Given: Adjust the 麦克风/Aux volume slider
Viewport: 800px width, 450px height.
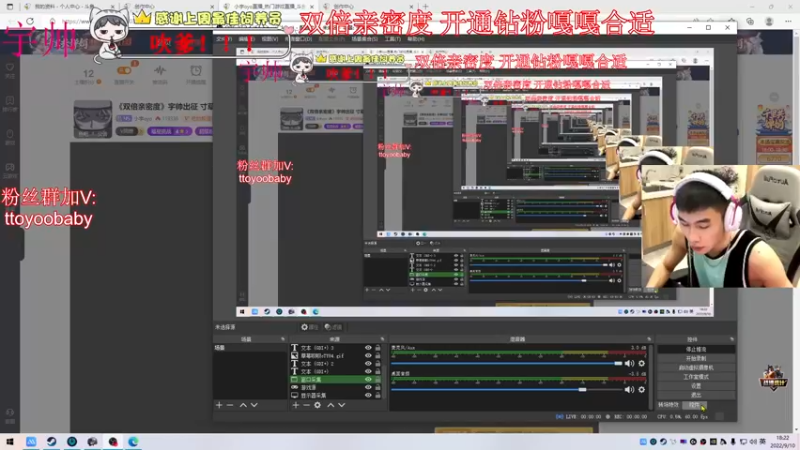Looking at the screenshot, I should click(507, 363).
